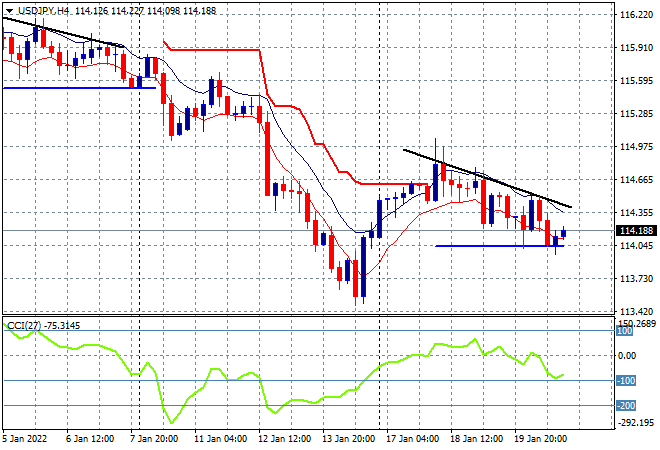Click the 114.975 price axis label

coord(636,146)
